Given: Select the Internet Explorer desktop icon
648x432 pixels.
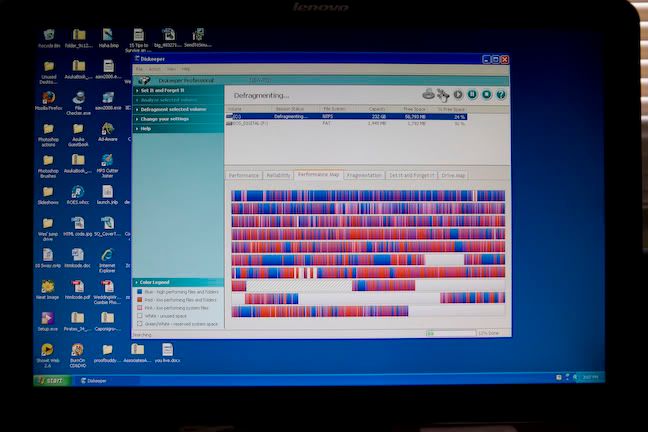Looking at the screenshot, I should pos(107,260).
